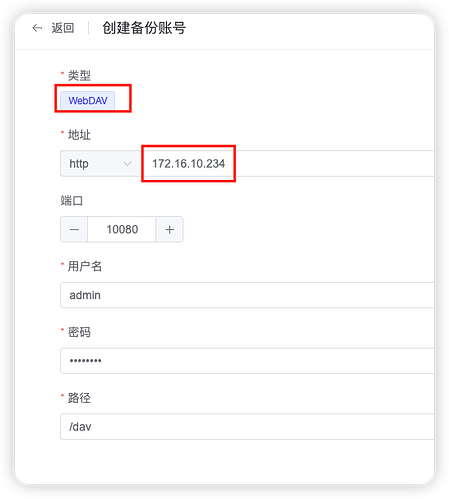Viewport: 449px width, 499px height.
Task: Click the 路径 field label
Action: click(x=79, y=398)
